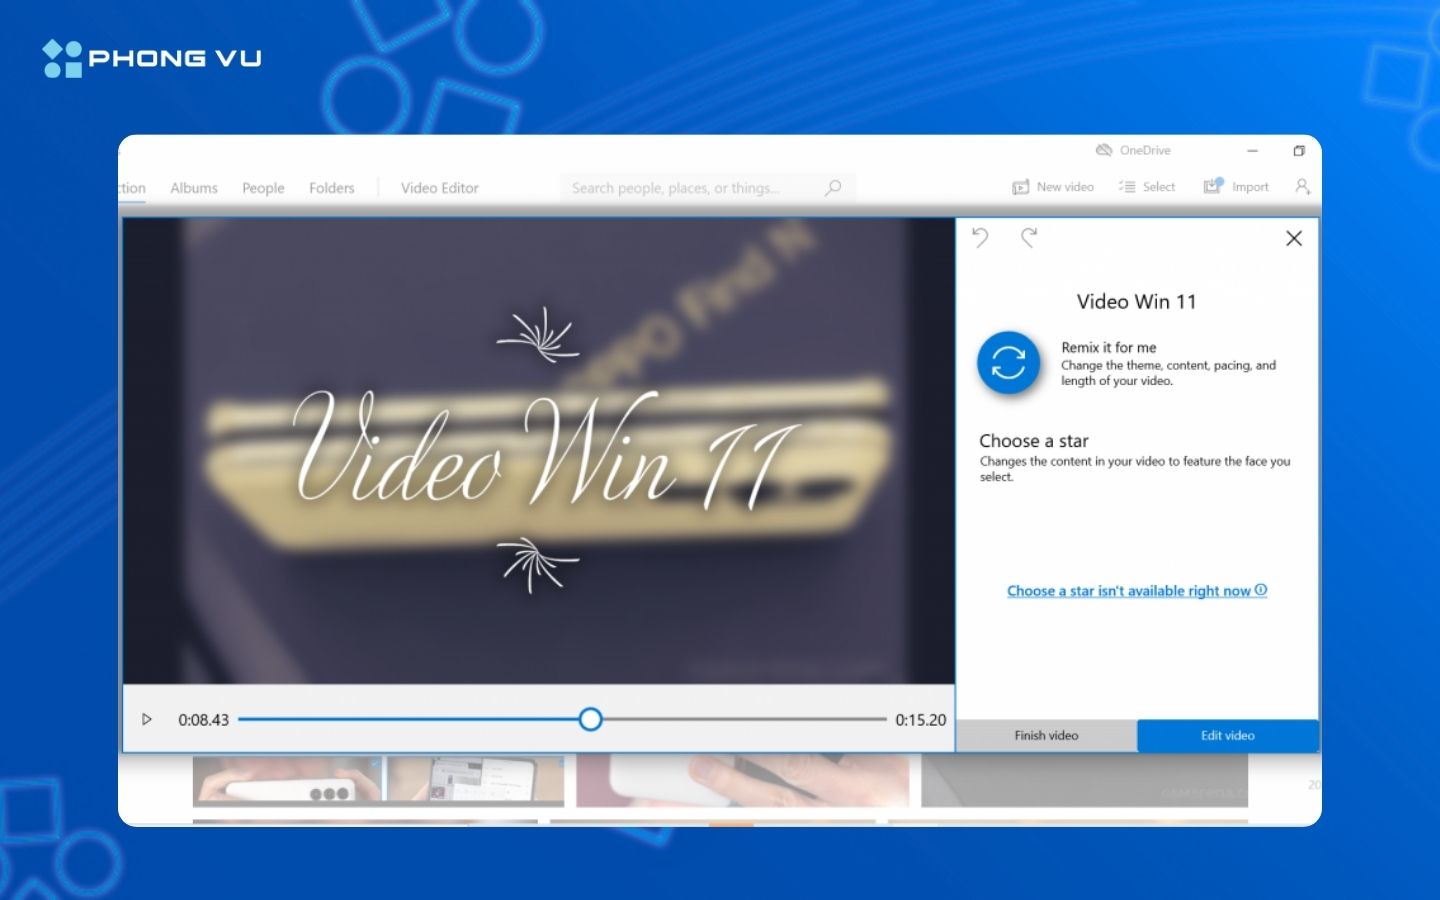Viewport: 1440px width, 900px height.
Task: Click the circular Remix it for me icon
Action: click(x=1008, y=363)
